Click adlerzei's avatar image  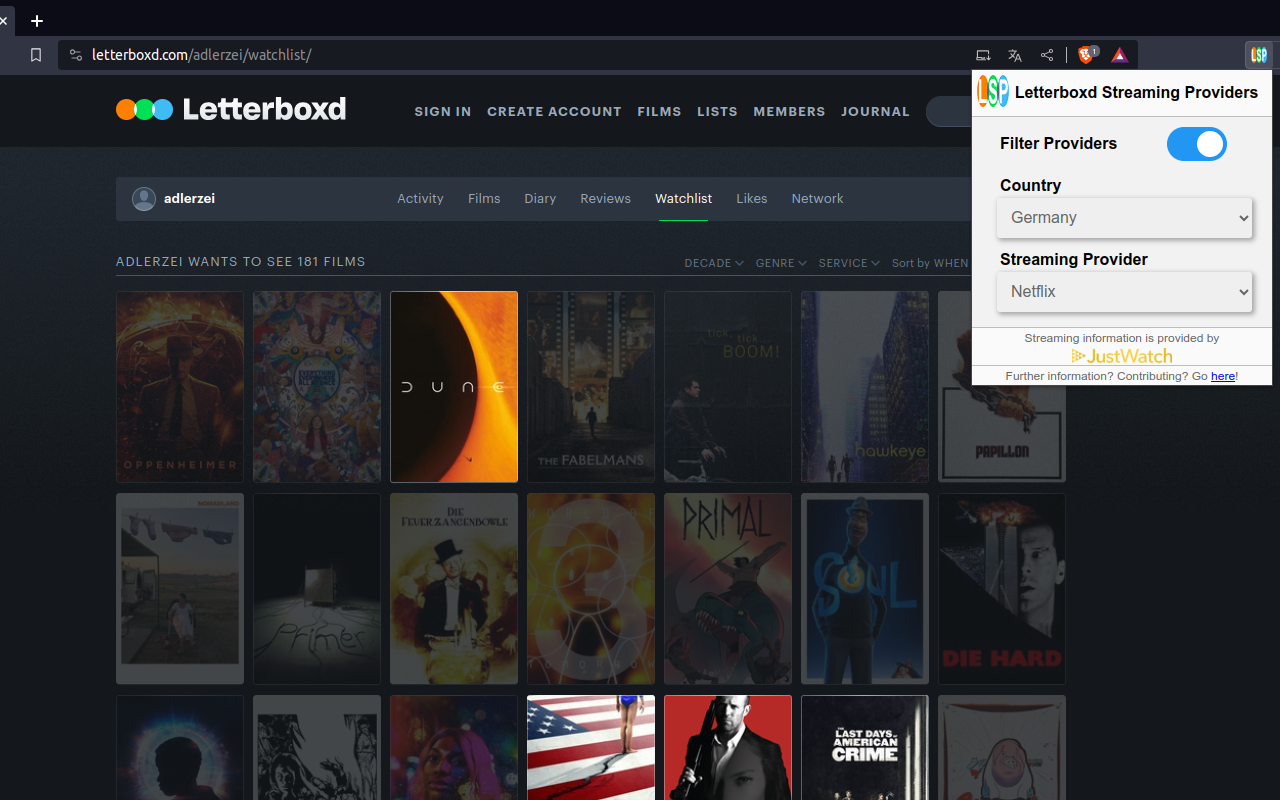point(144,199)
